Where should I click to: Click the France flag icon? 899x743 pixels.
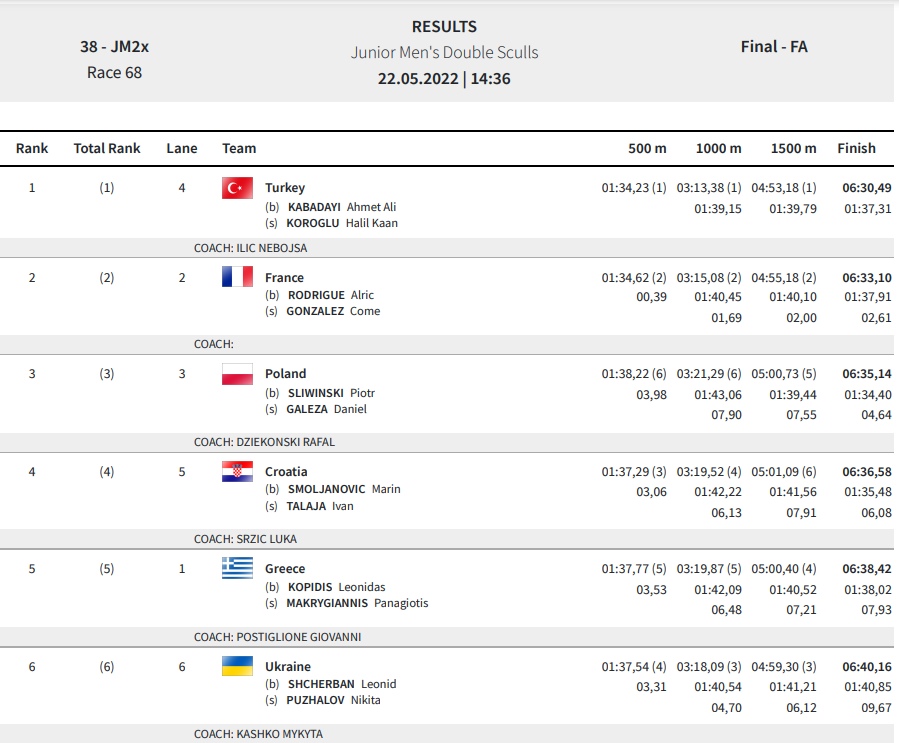pos(237,276)
